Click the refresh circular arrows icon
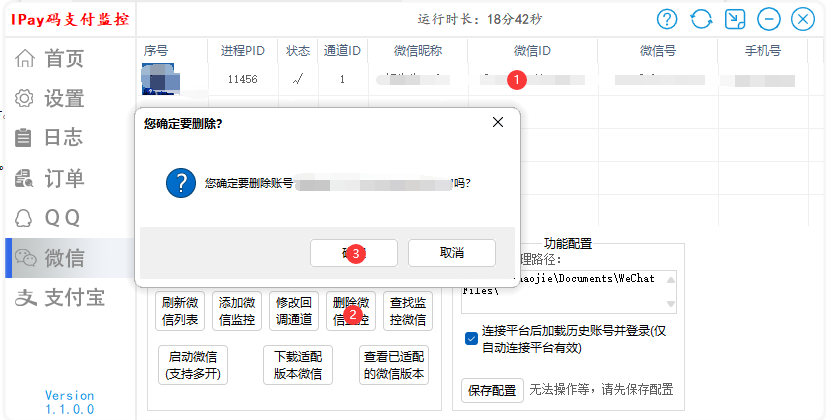The height and width of the screenshot is (420, 826). click(701, 19)
